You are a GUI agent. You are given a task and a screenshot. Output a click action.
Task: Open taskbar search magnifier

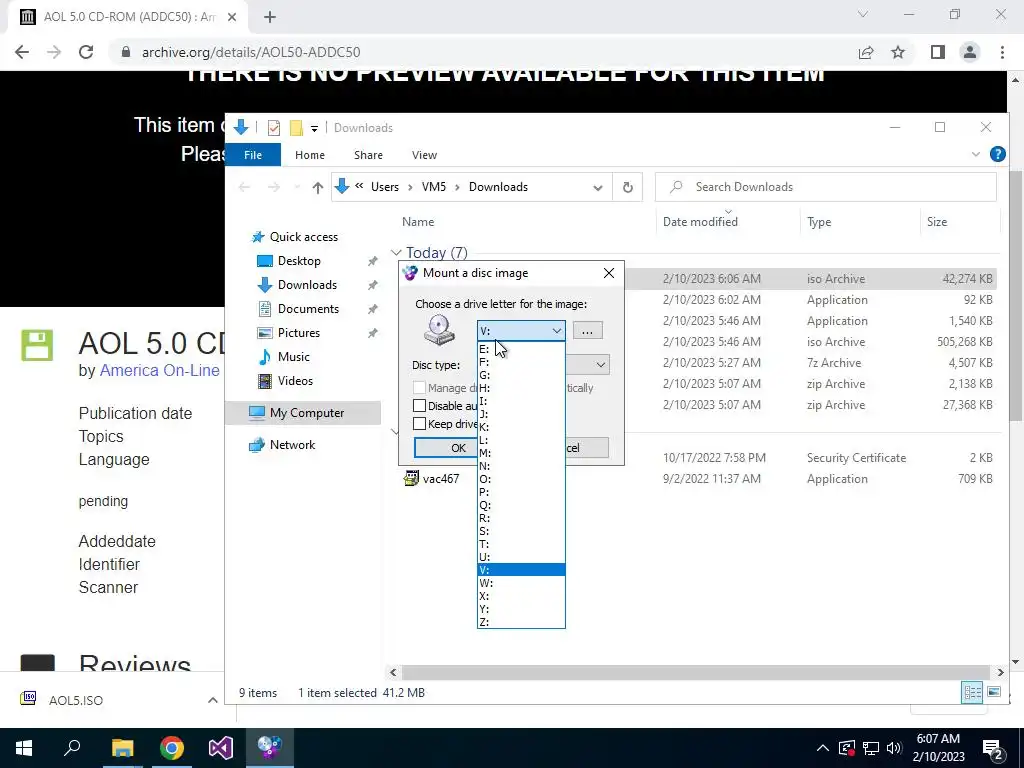point(72,748)
